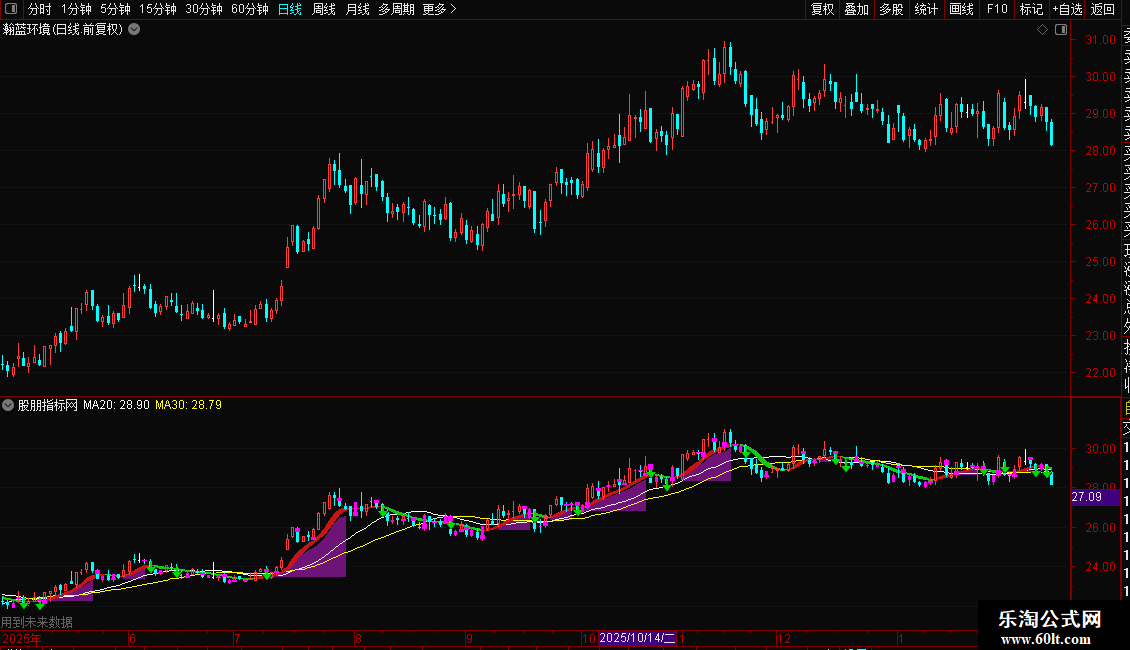Click month 8 on the time axis
The width and height of the screenshot is (1130, 650).
[x=358, y=638]
